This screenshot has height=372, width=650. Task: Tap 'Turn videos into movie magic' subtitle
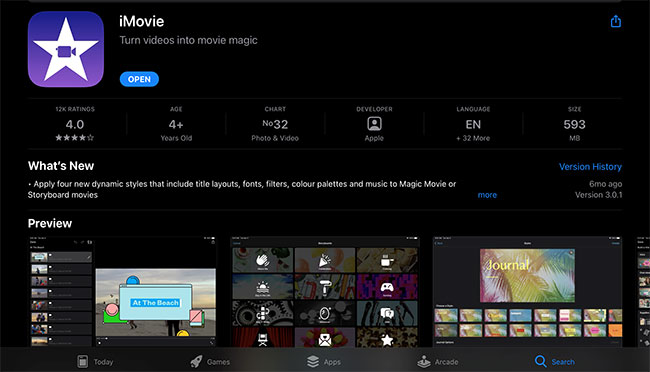189,40
